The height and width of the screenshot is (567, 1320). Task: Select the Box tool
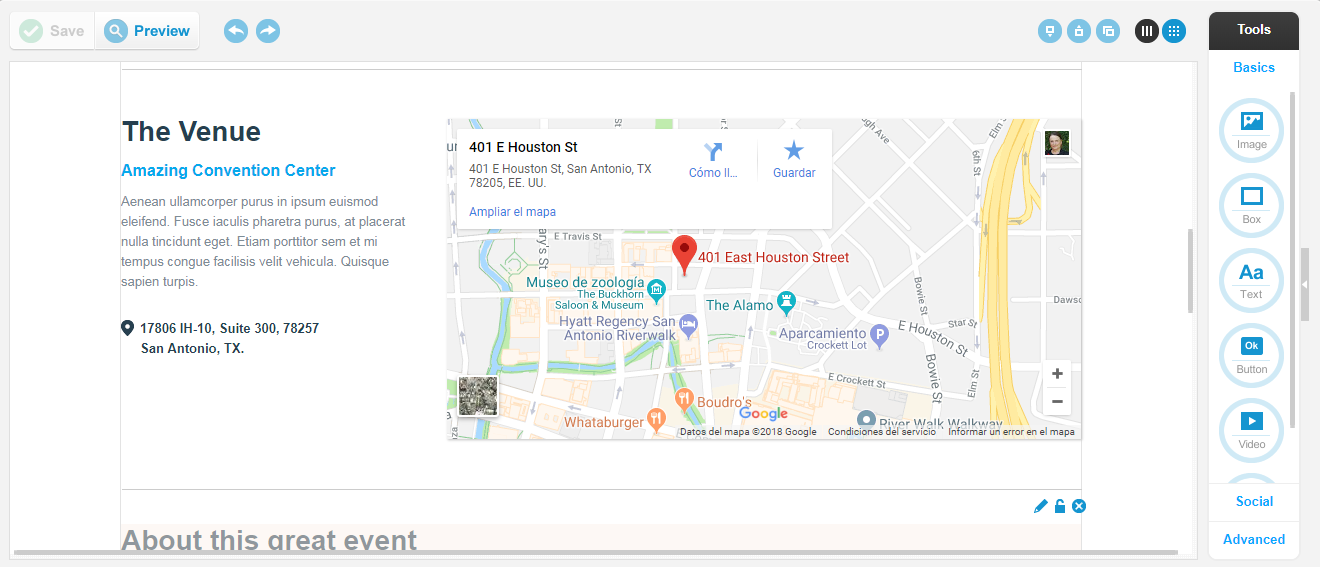[1252, 204]
